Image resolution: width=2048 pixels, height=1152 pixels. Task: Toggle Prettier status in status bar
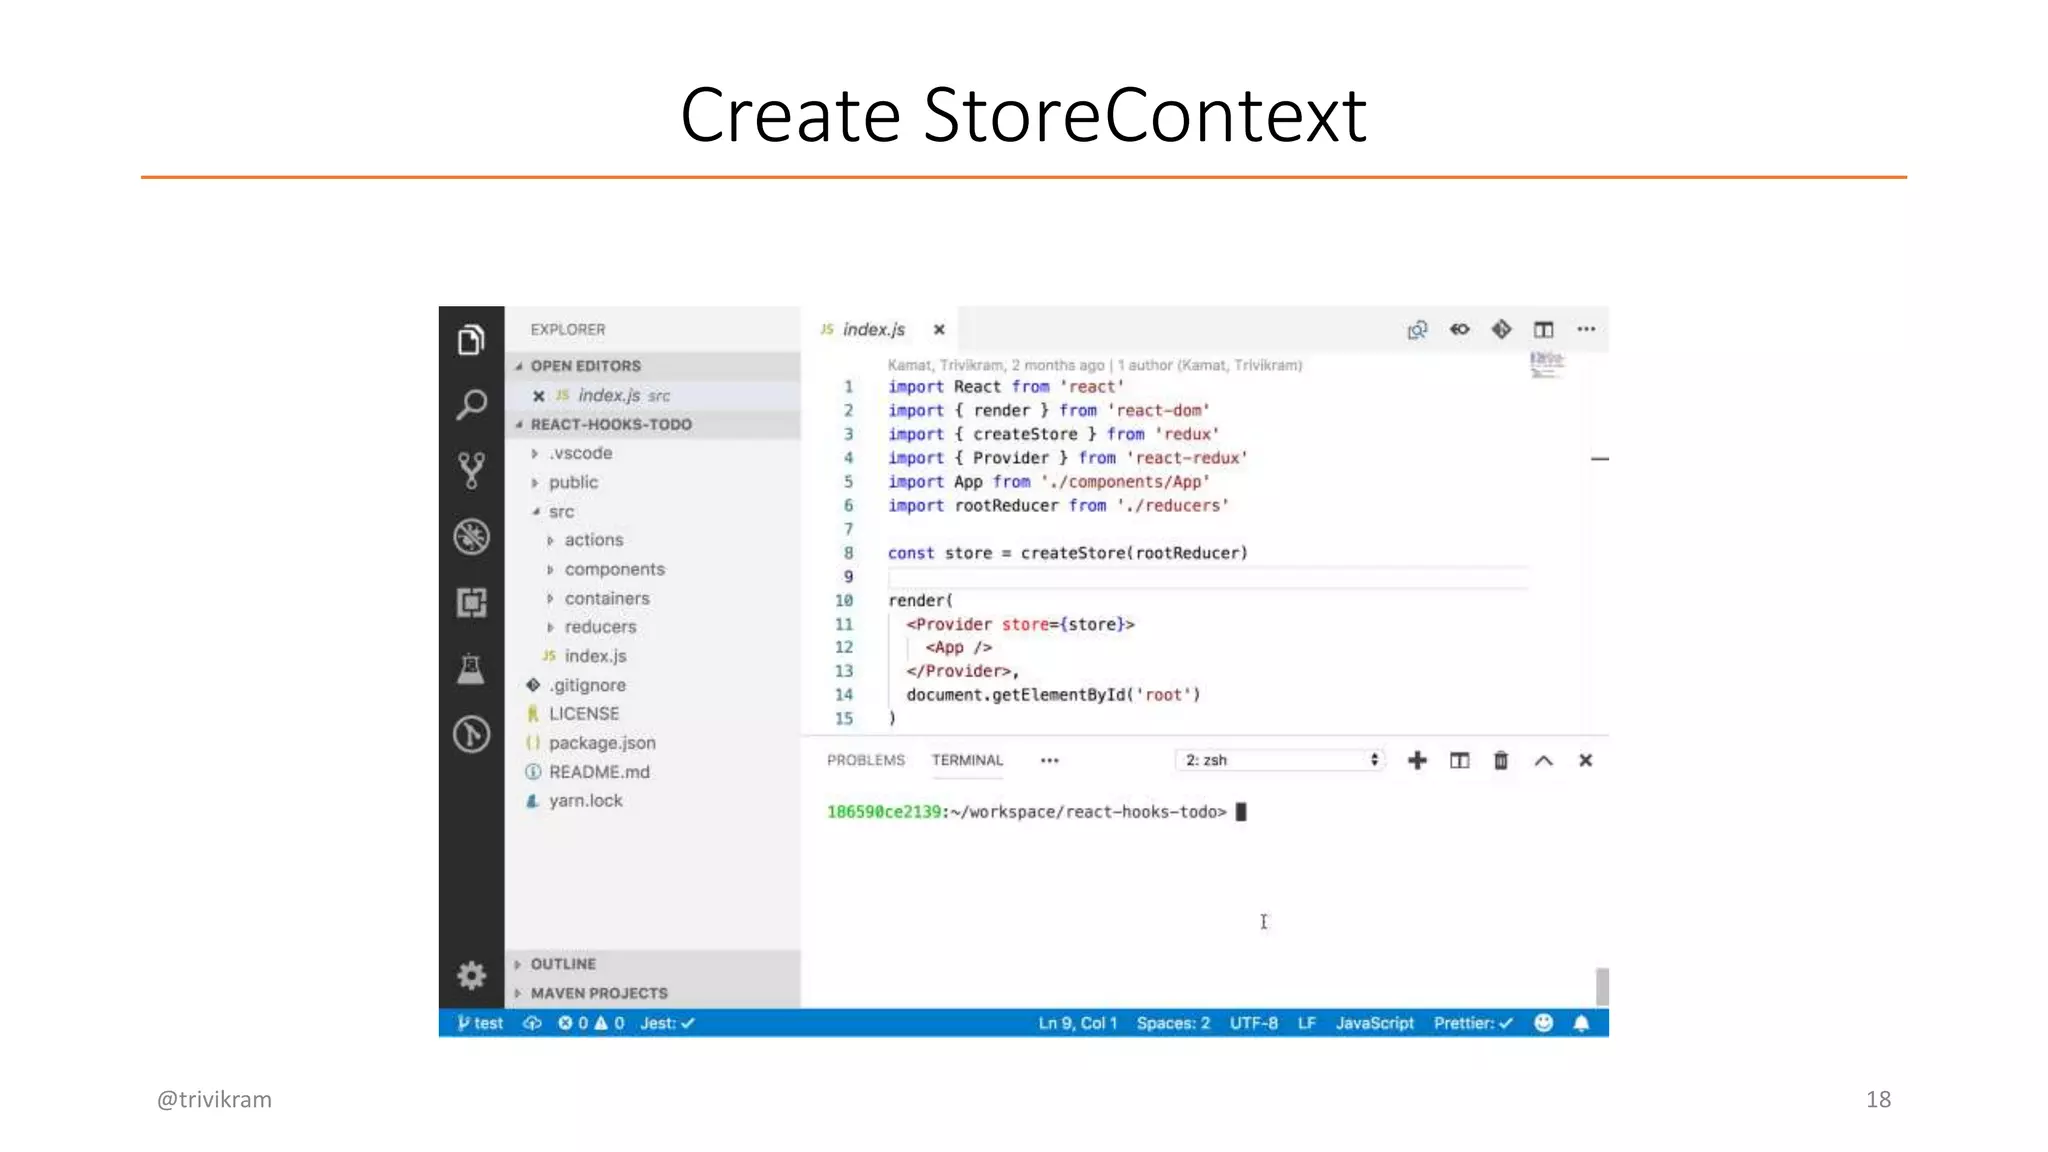click(x=1472, y=1023)
